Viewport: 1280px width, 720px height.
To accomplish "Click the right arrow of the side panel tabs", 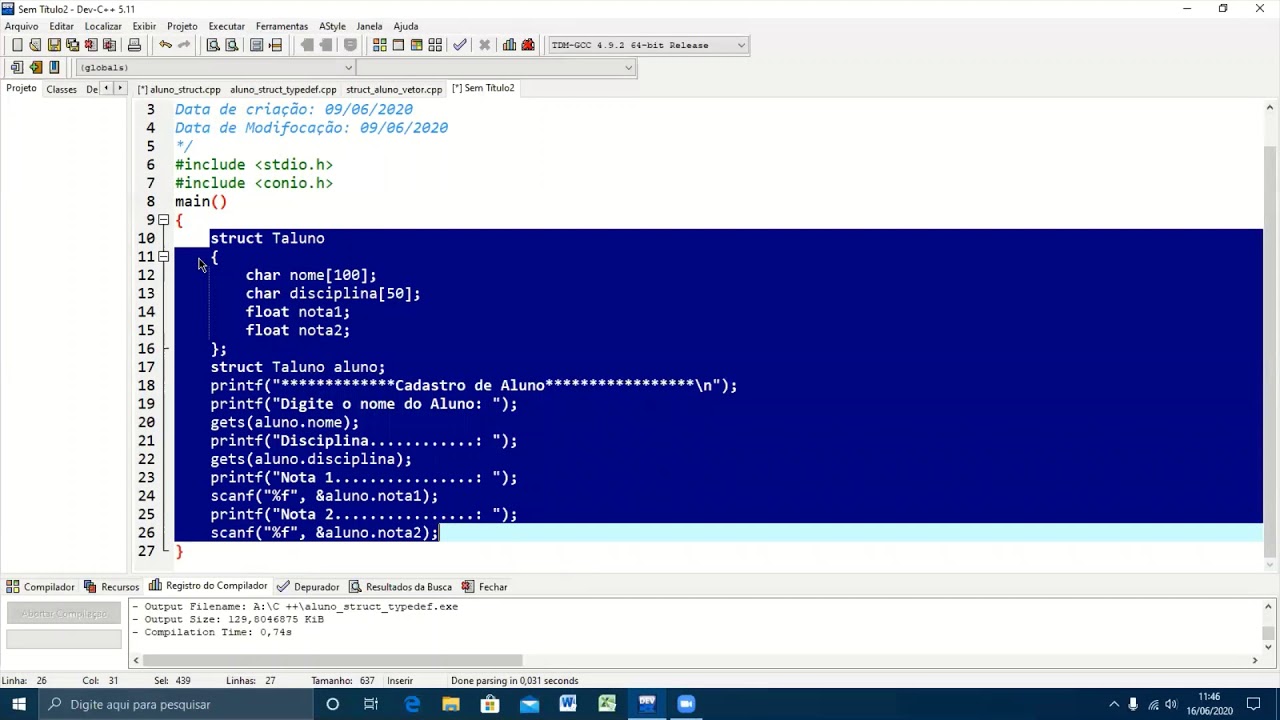I will point(120,89).
